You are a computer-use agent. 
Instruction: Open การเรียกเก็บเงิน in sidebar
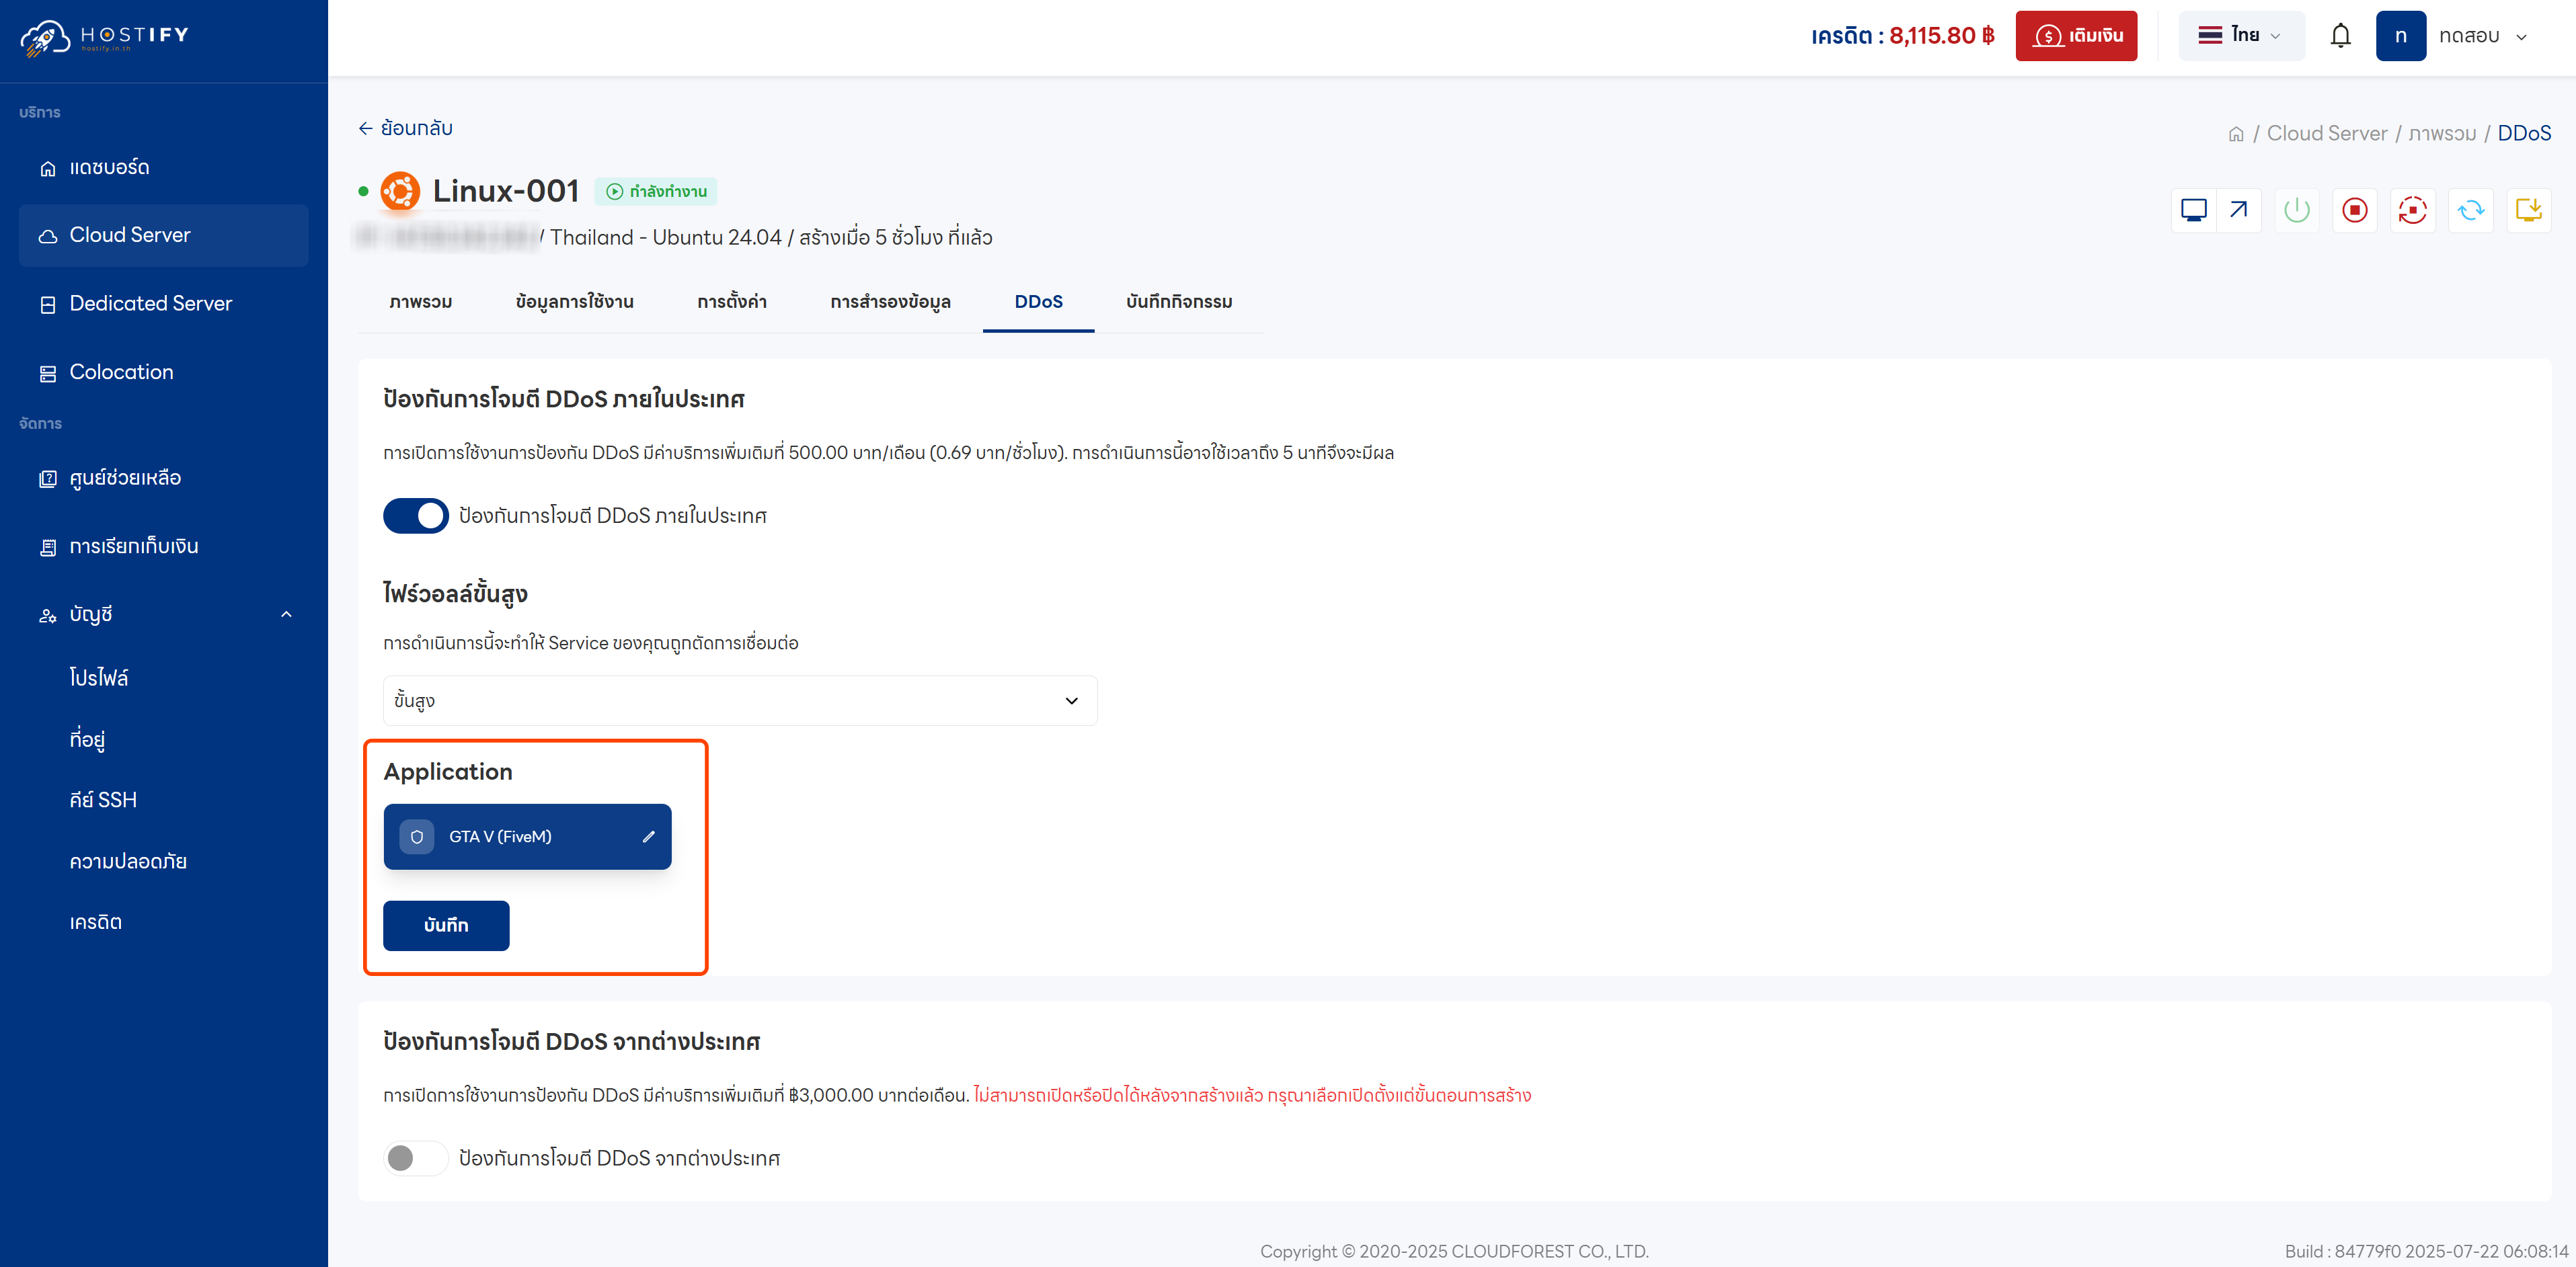point(164,546)
